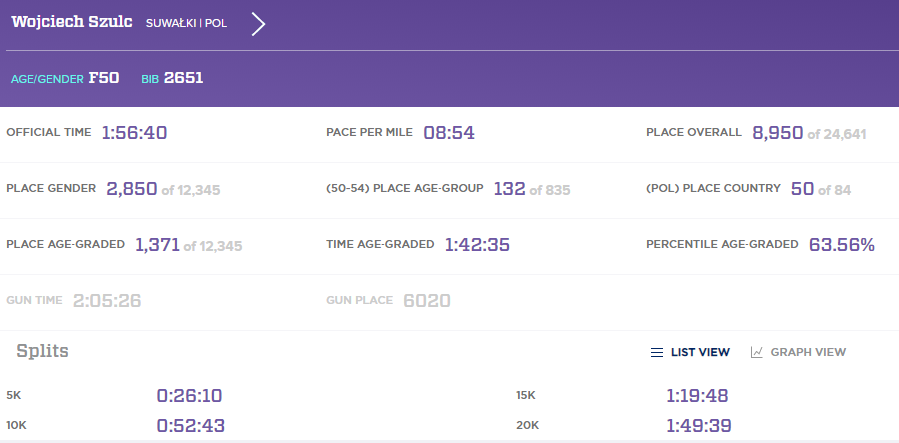
Task: Click the place country value 50
Action: [x=801, y=189]
